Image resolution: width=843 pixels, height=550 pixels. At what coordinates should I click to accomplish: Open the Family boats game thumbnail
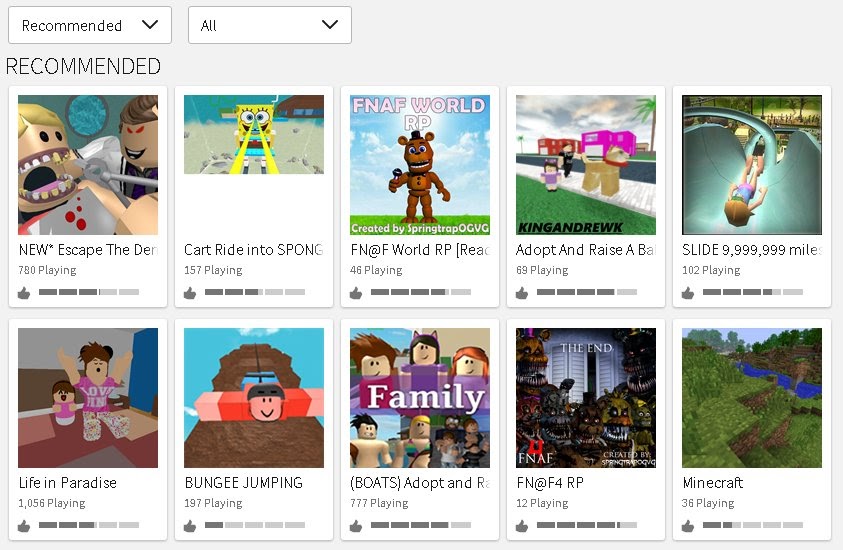(420, 398)
